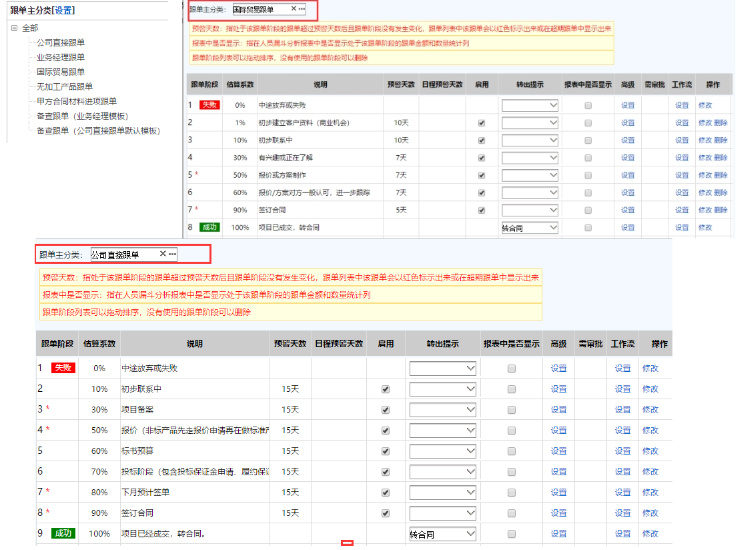The image size is (749, 550).
Task: Toggle the 启用 checkbox for the 有兴趣或正在了解 row
Action: pos(482,157)
